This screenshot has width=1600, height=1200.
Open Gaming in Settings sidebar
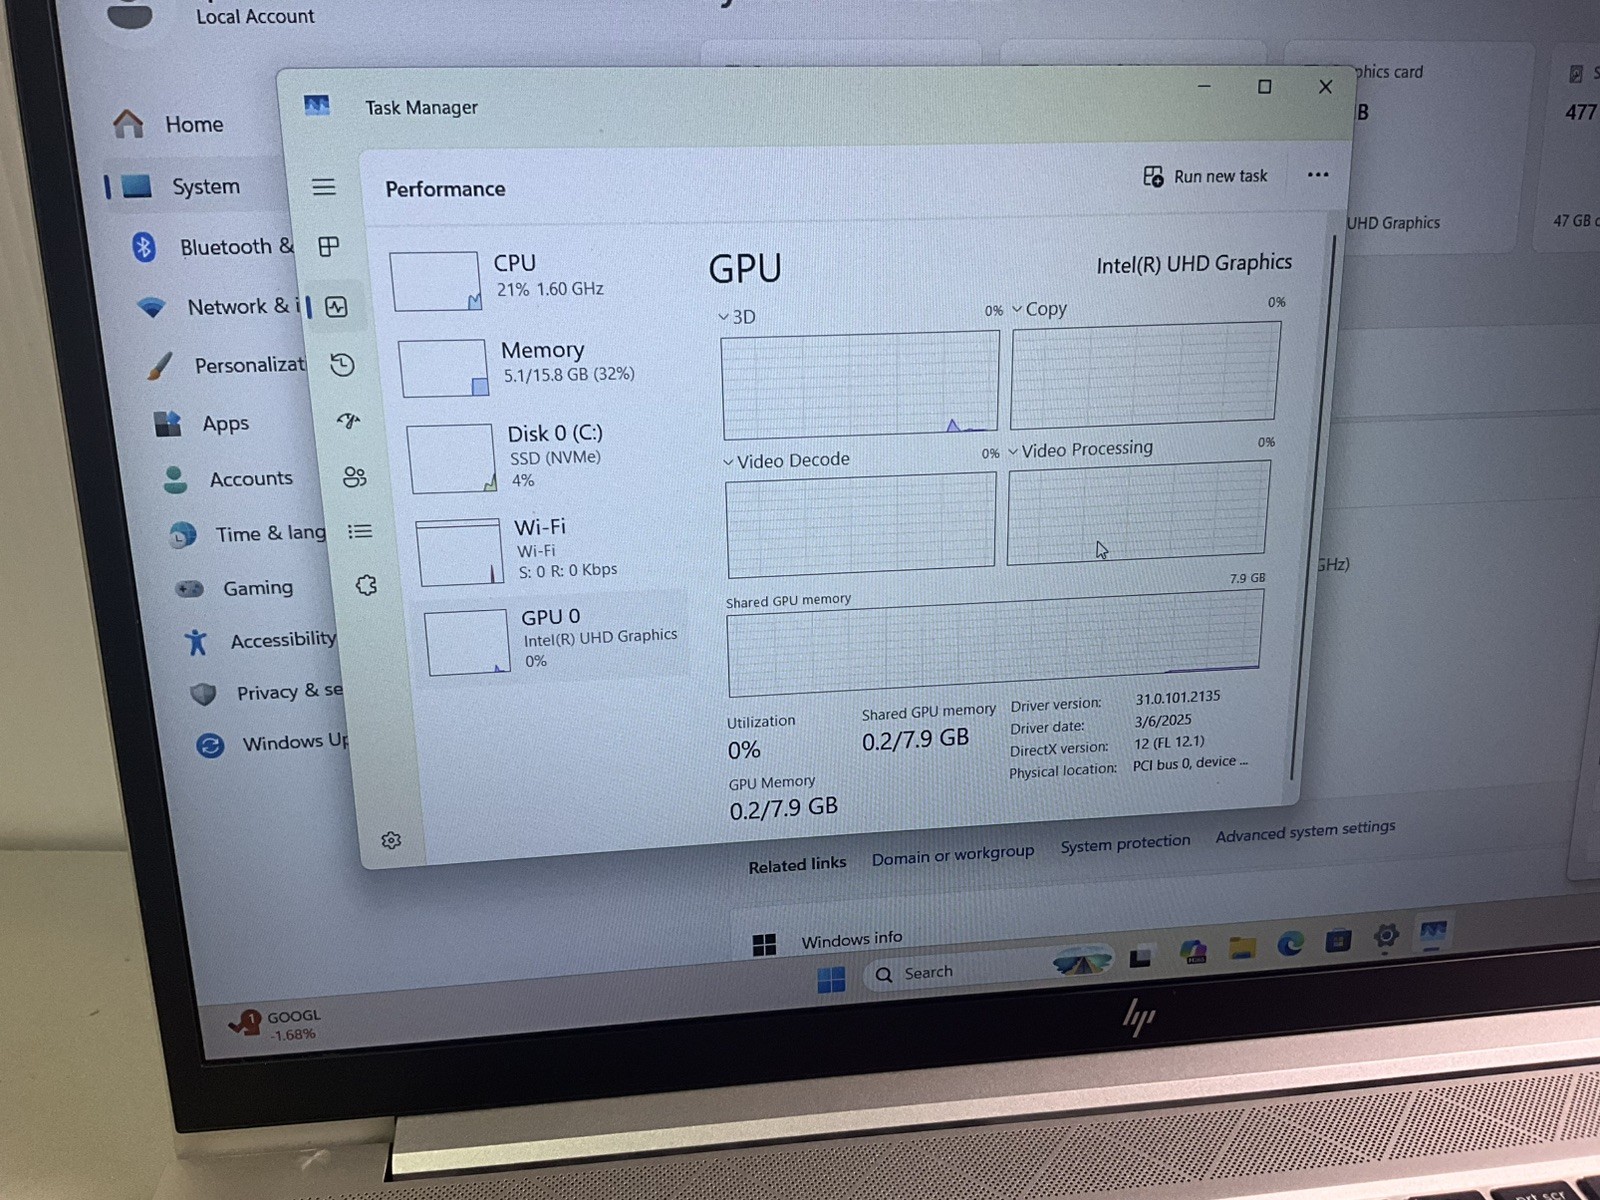[235, 588]
